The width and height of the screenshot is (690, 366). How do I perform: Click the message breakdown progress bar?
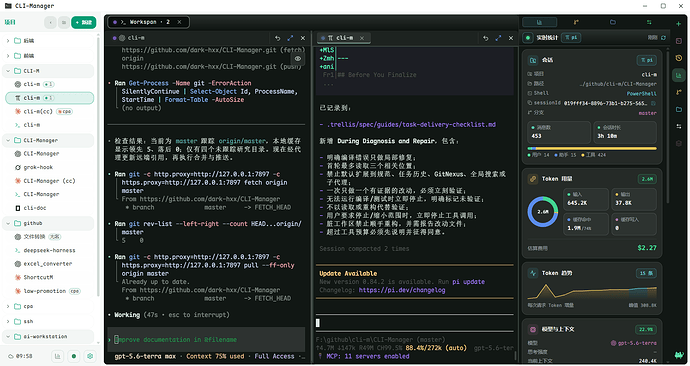[x=592, y=149]
